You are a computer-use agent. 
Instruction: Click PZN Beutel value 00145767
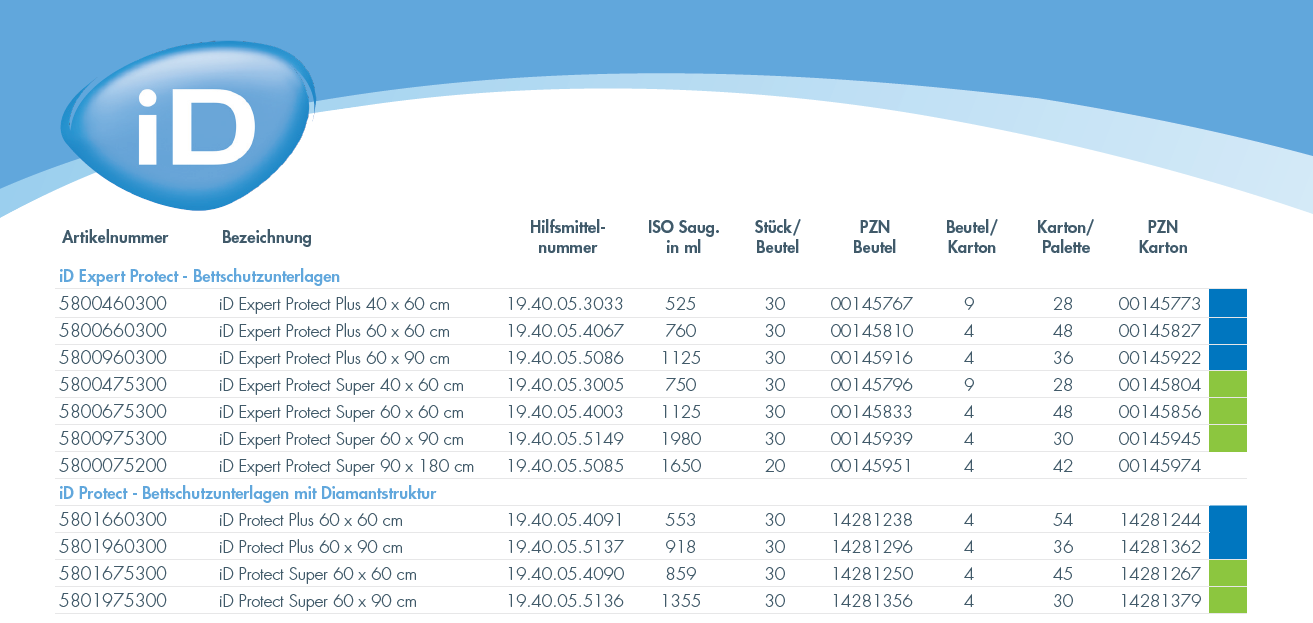[871, 303]
